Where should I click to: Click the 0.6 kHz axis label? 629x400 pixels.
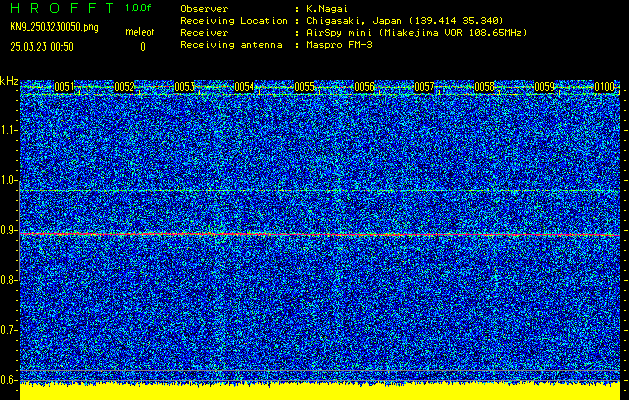(8, 380)
